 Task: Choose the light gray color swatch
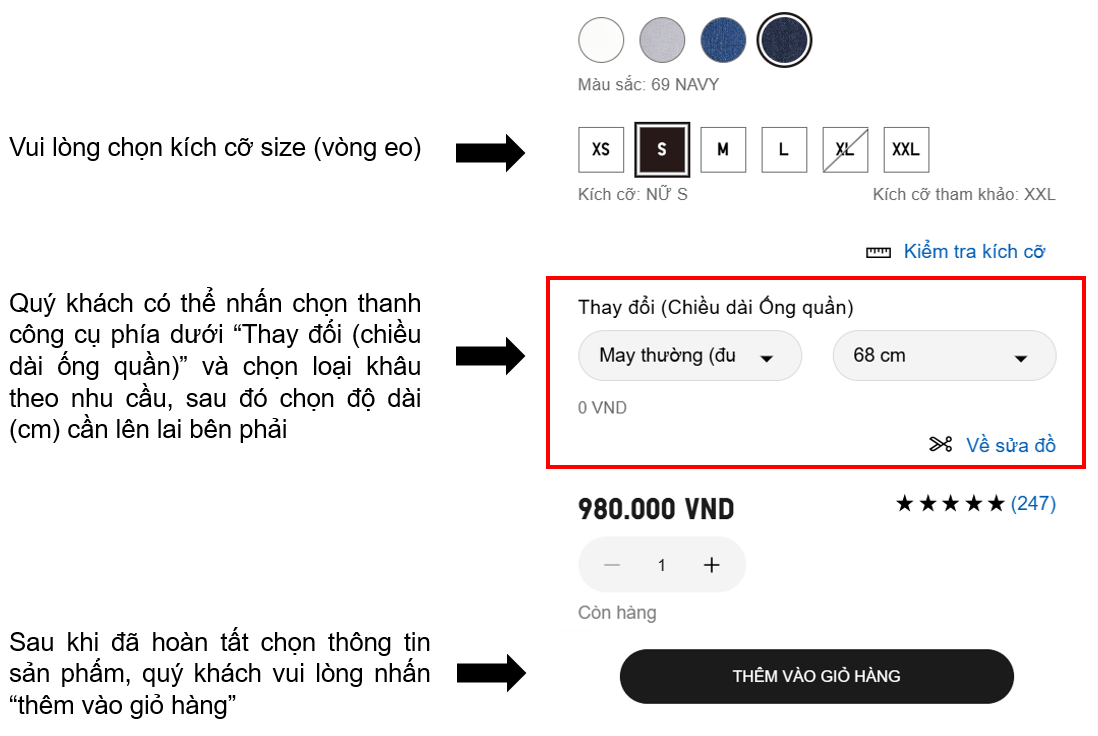point(662,41)
